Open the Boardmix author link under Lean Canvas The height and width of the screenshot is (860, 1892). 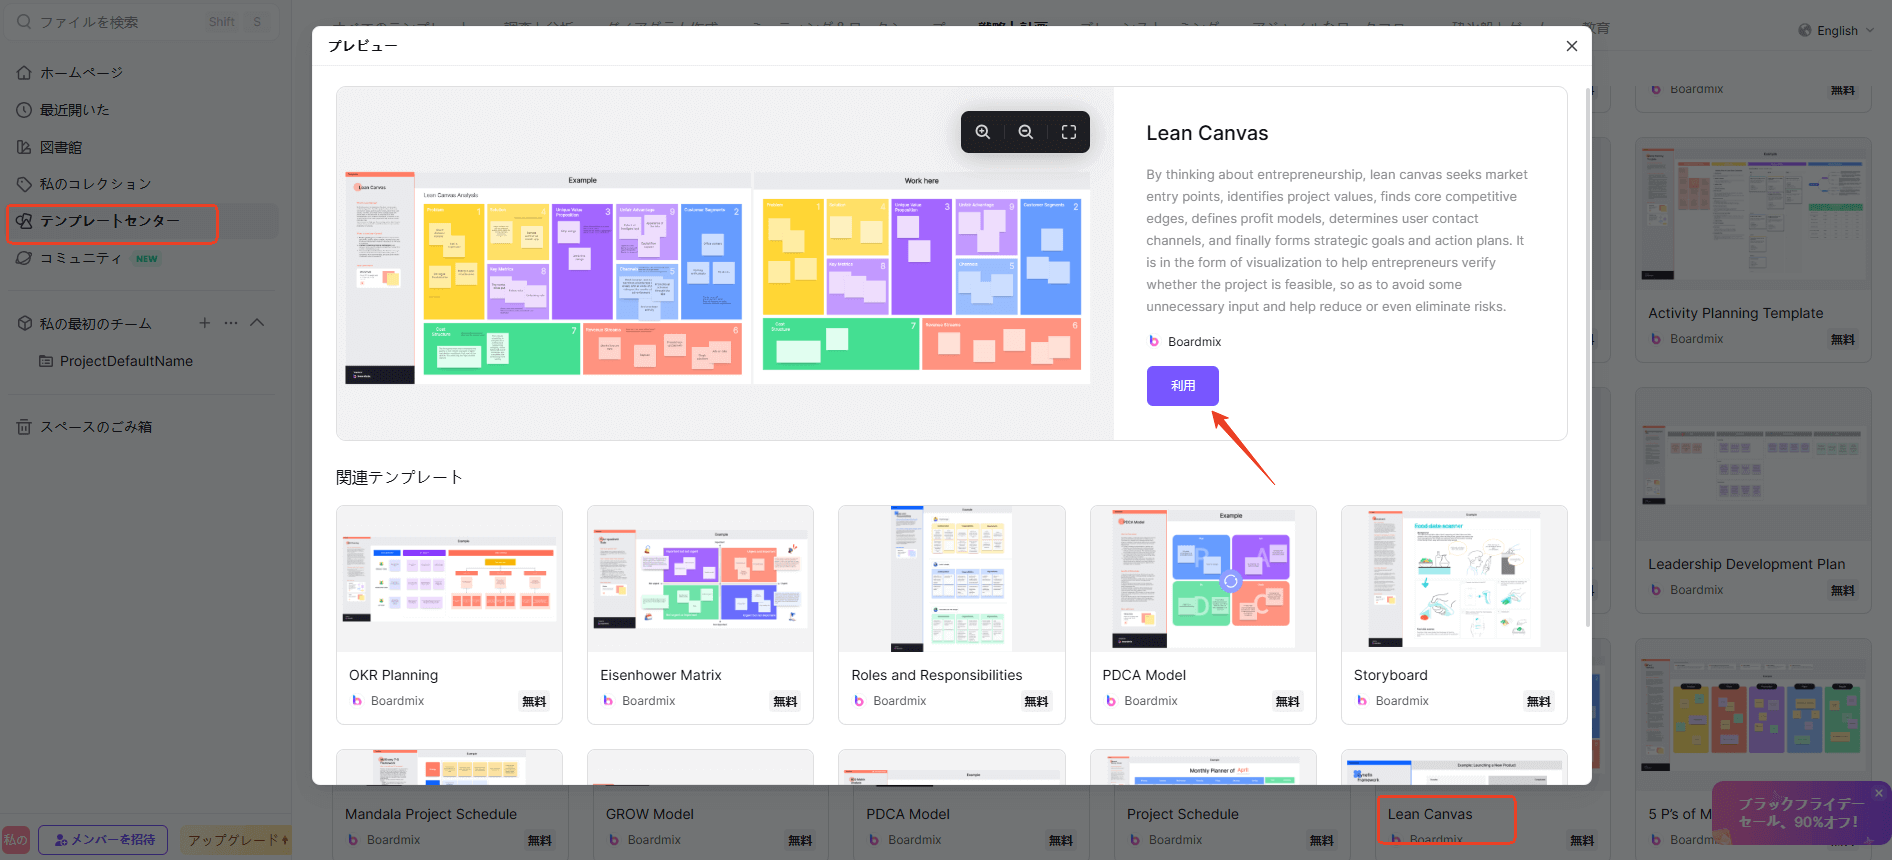[1185, 342]
